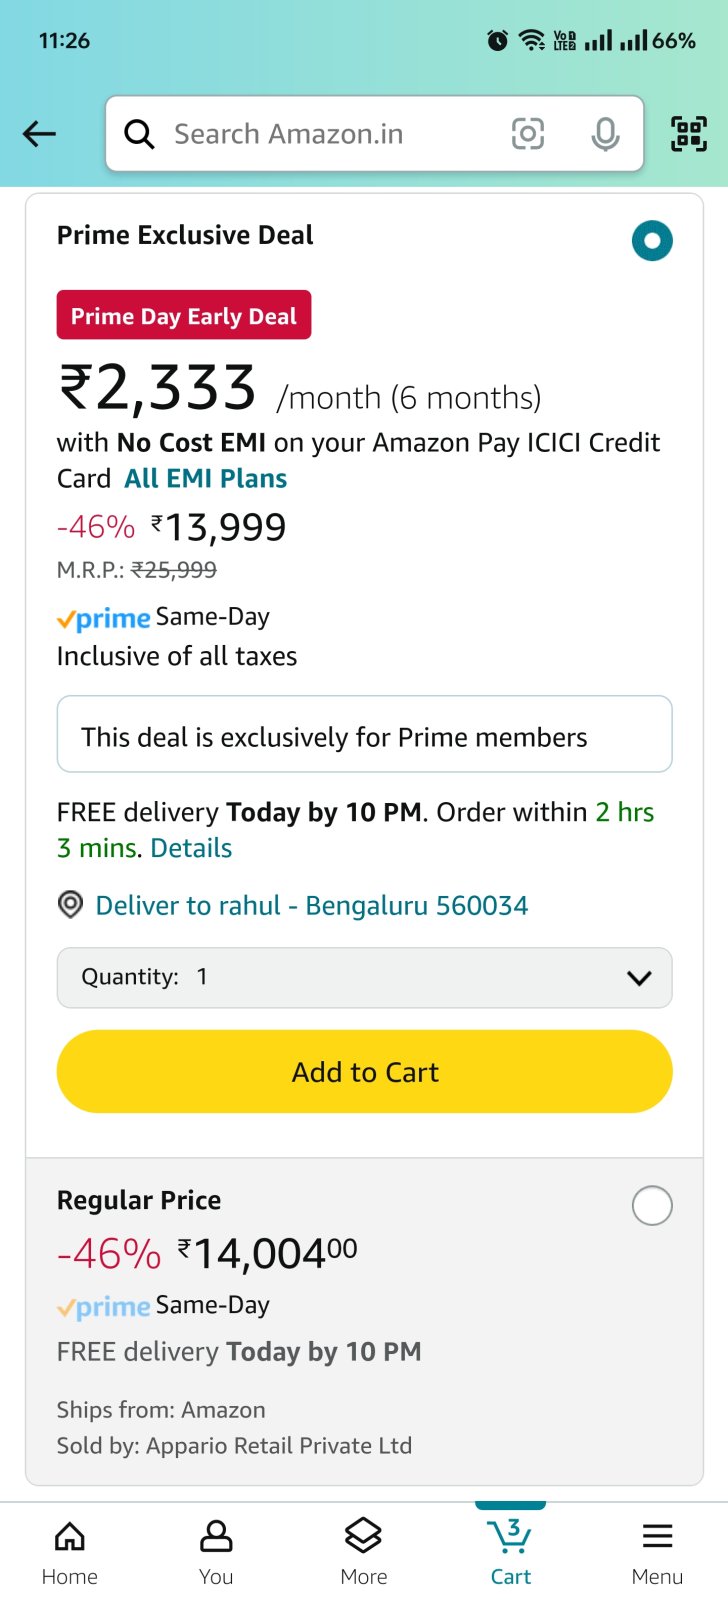The width and height of the screenshot is (728, 1600).
Task: Open the All EMI Plans link
Action: [x=205, y=478]
